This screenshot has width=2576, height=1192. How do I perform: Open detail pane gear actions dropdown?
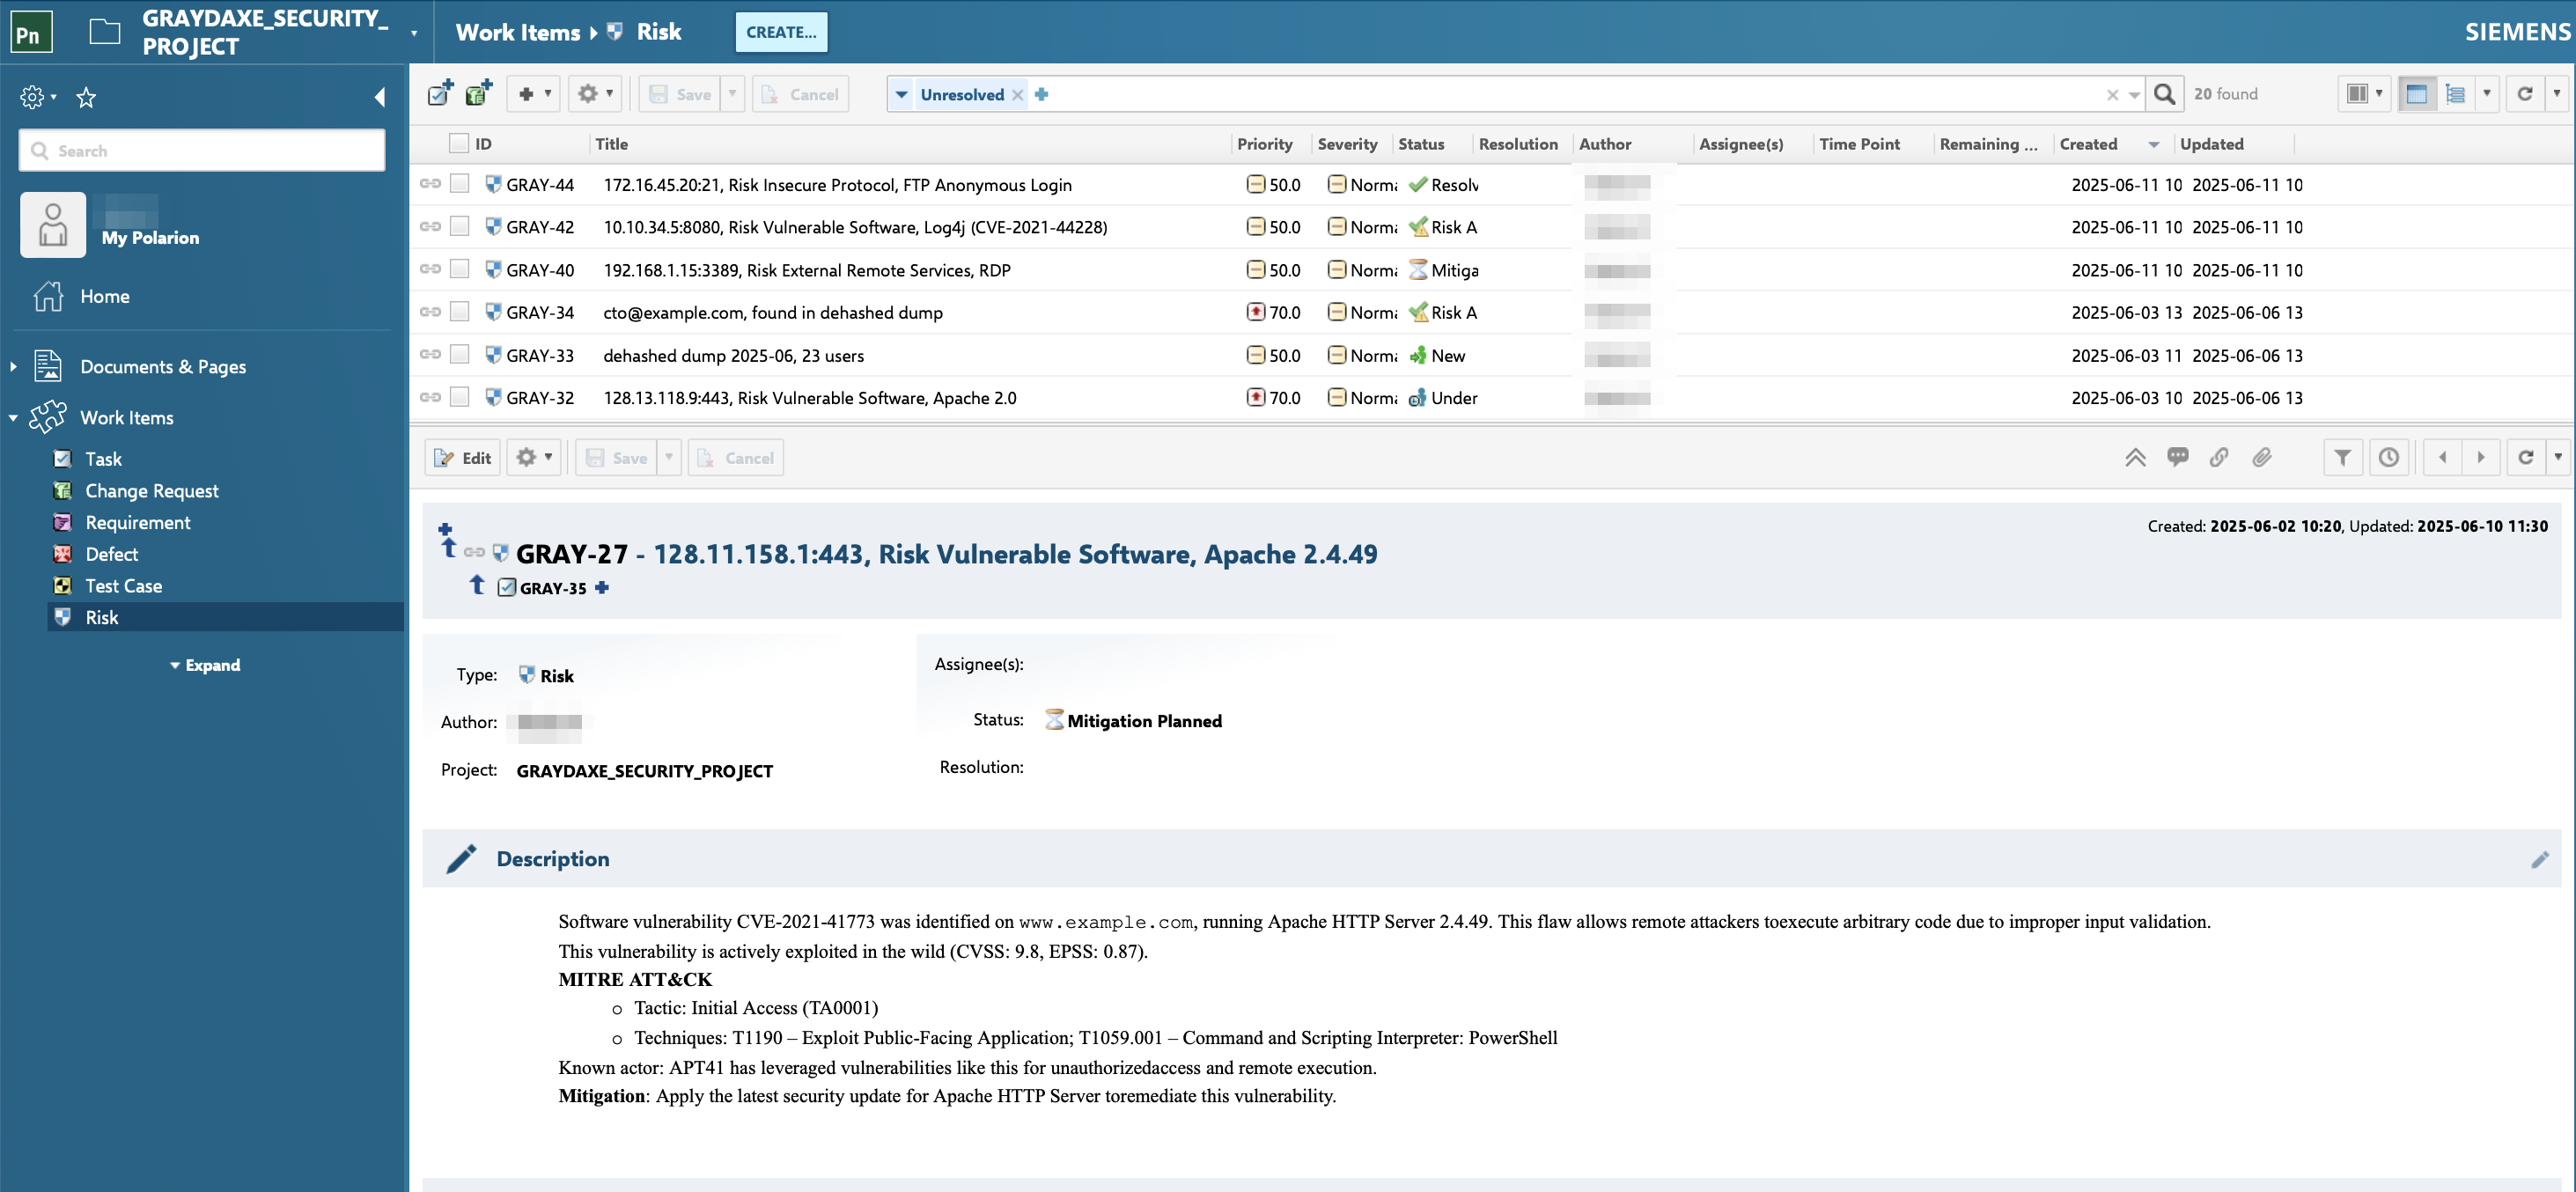coord(534,458)
